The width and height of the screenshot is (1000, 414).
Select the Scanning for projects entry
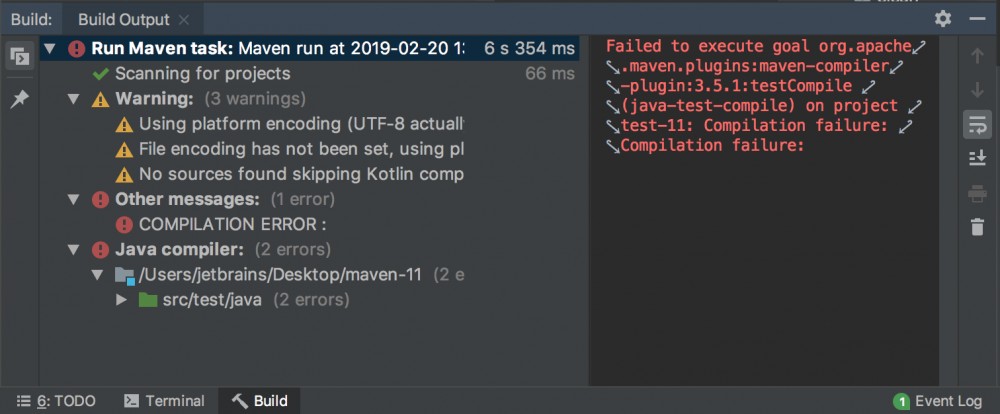tap(202, 73)
